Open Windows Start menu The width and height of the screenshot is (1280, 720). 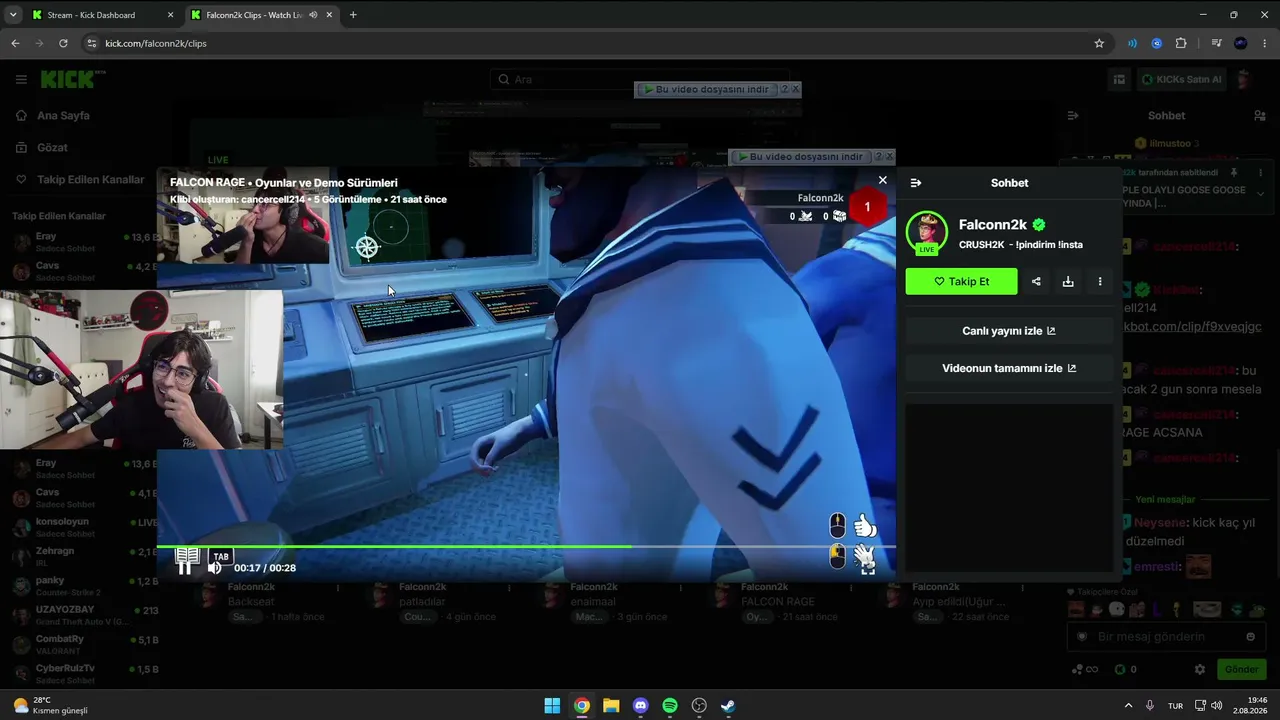552,706
